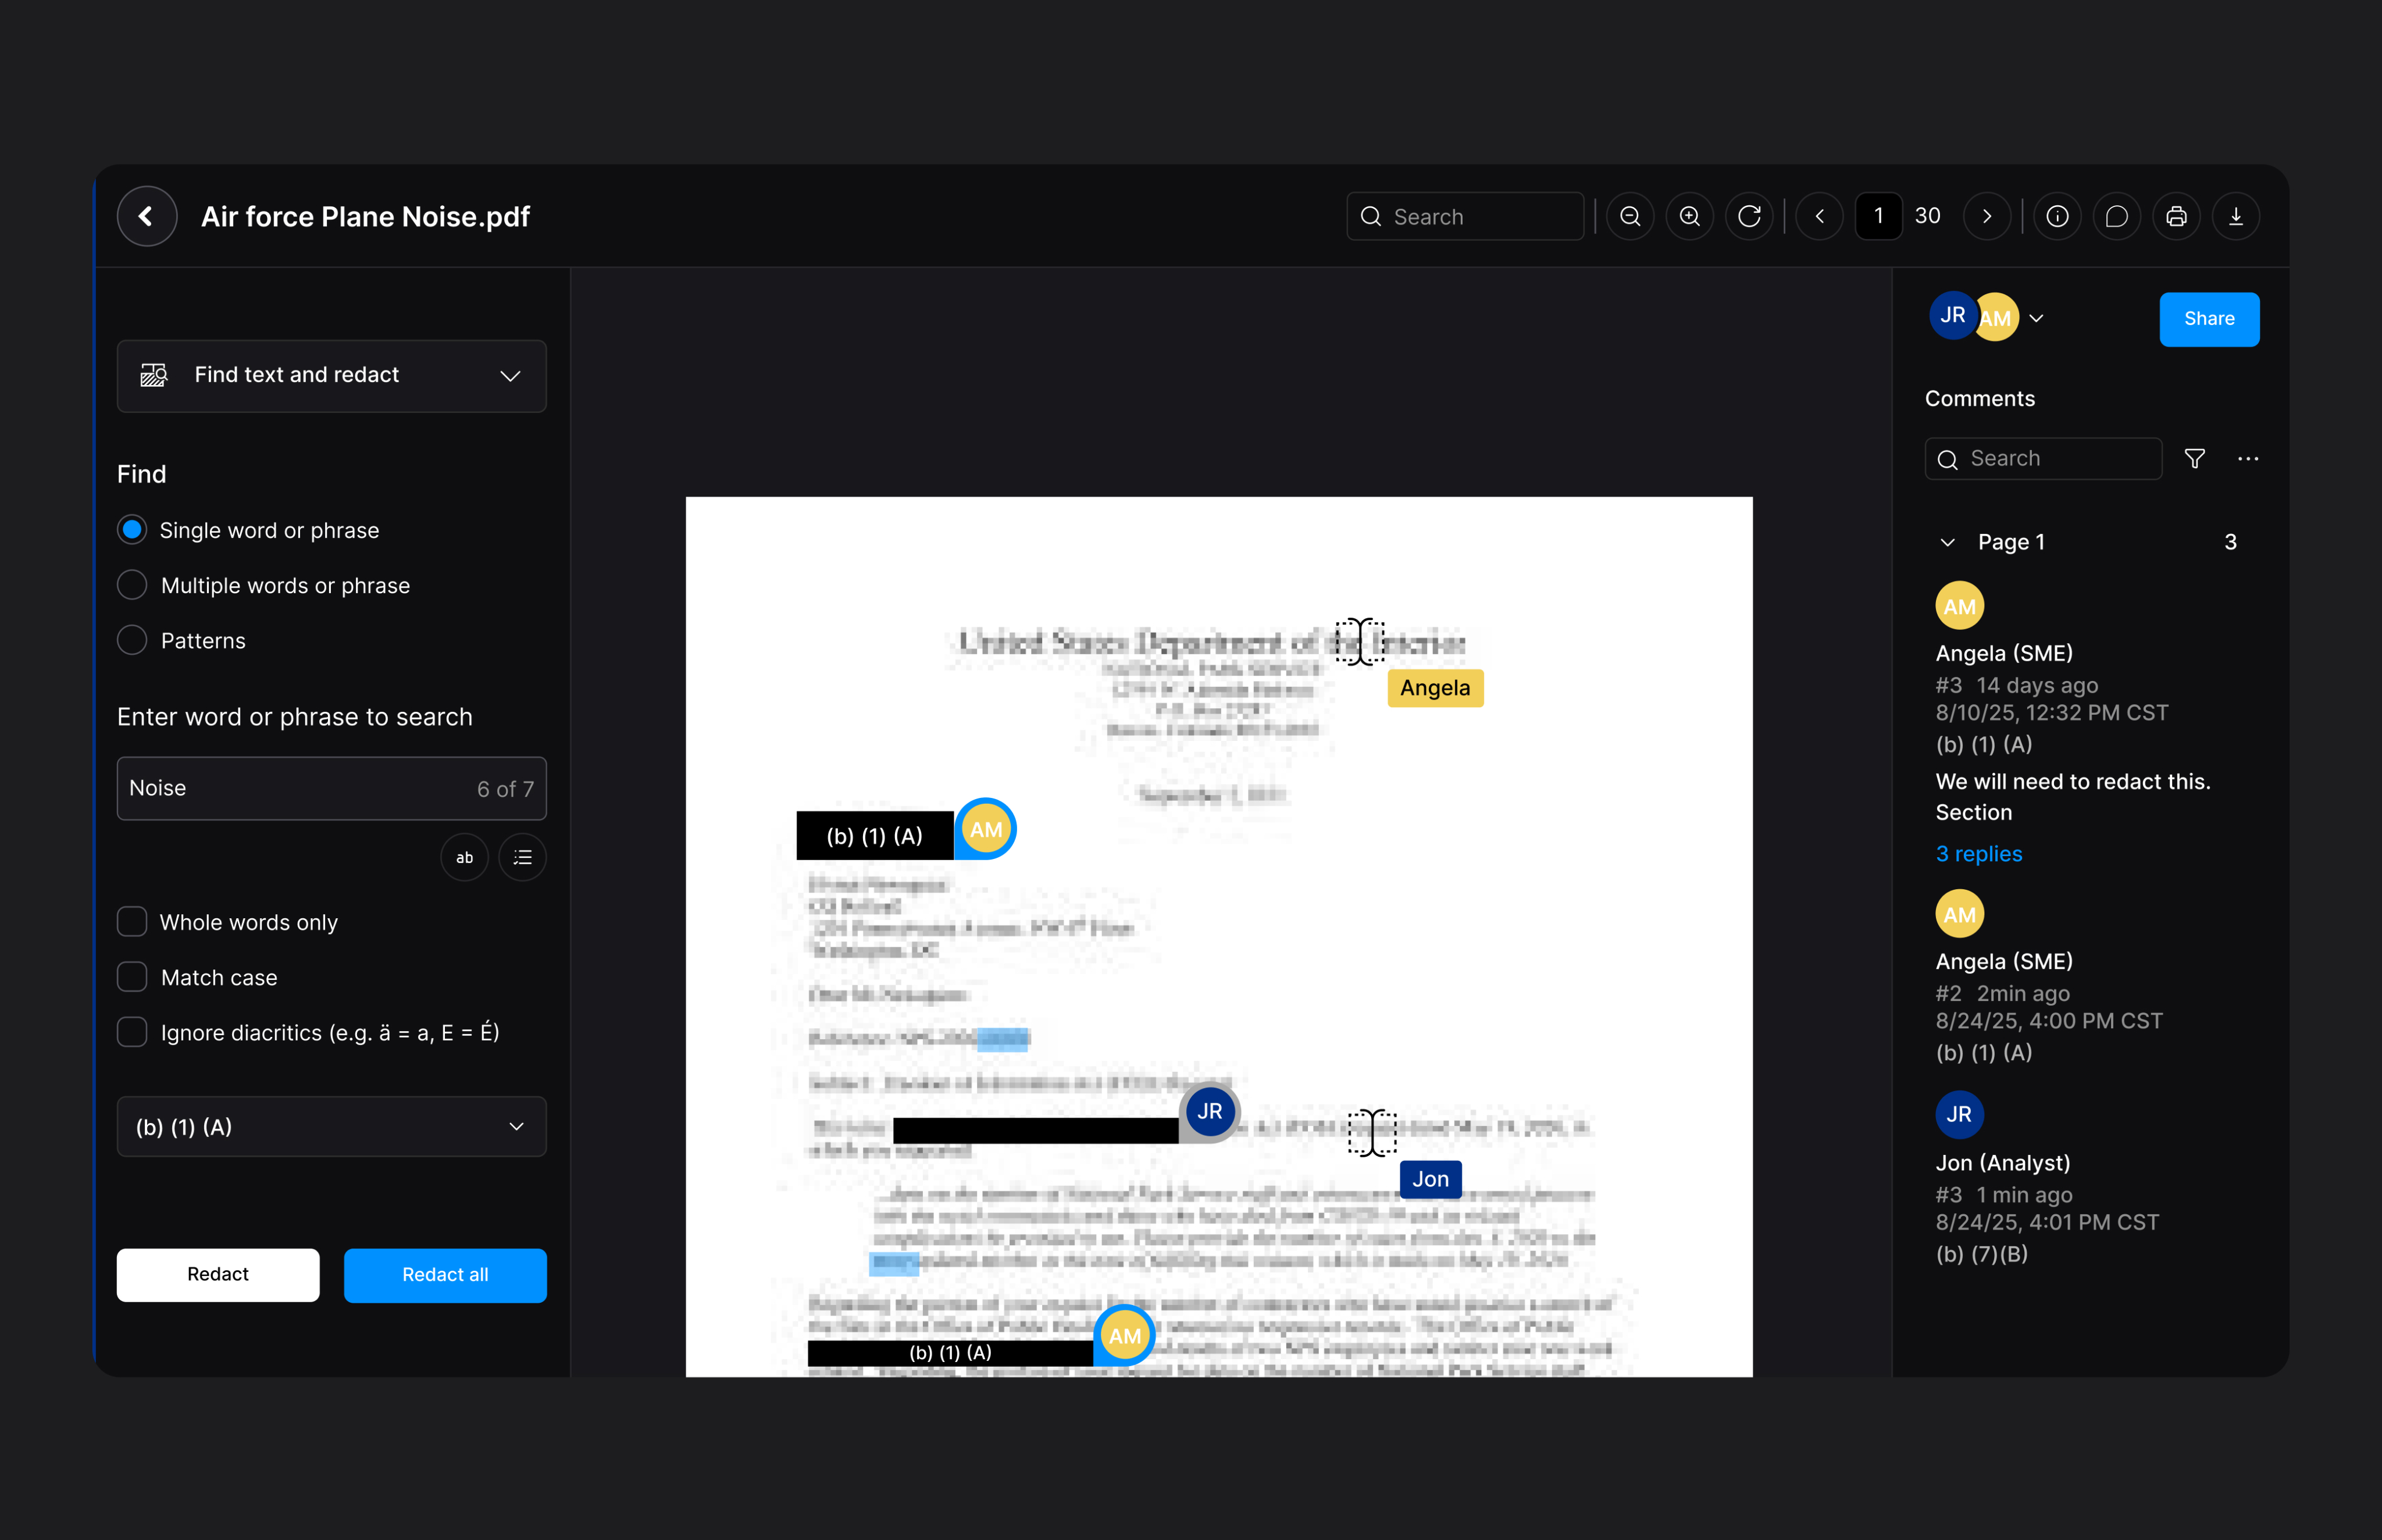Click the 8/24/25, 4:01 PM CST timestamp
The image size is (2382, 1540).
(2047, 1222)
